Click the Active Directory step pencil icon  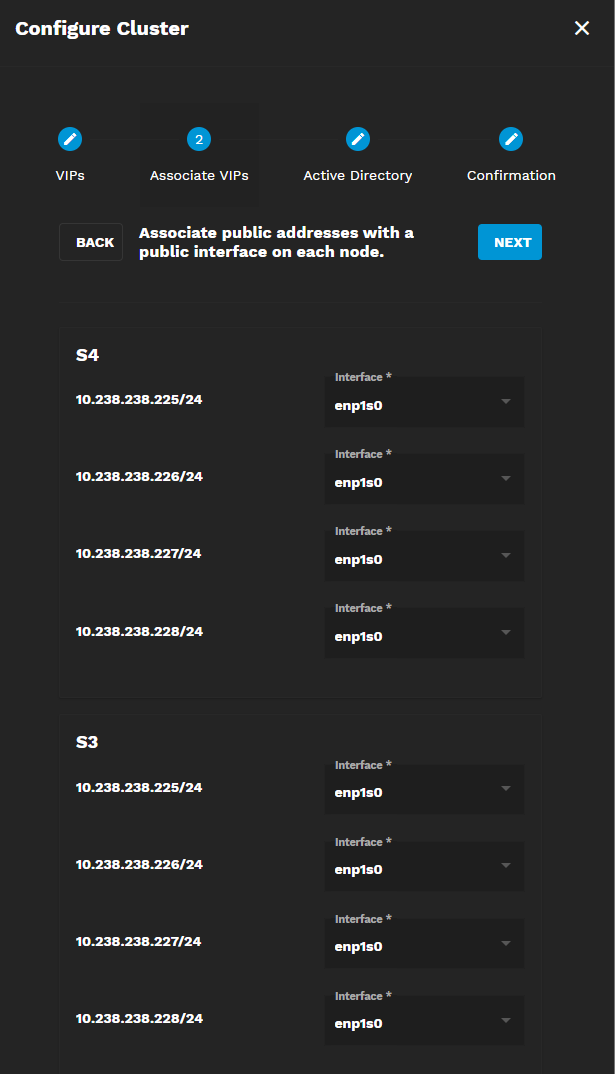coord(358,139)
